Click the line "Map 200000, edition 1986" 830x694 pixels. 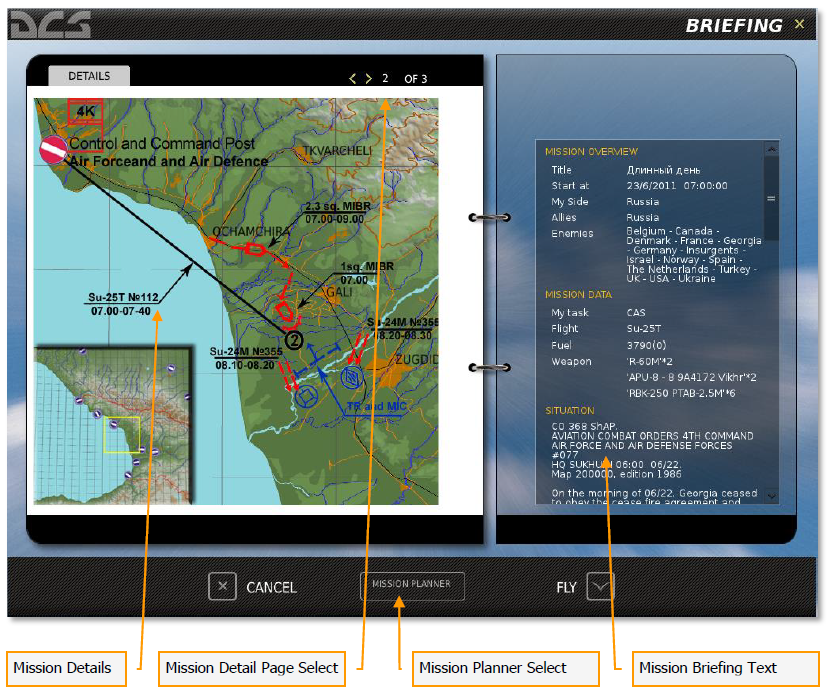click(616, 474)
